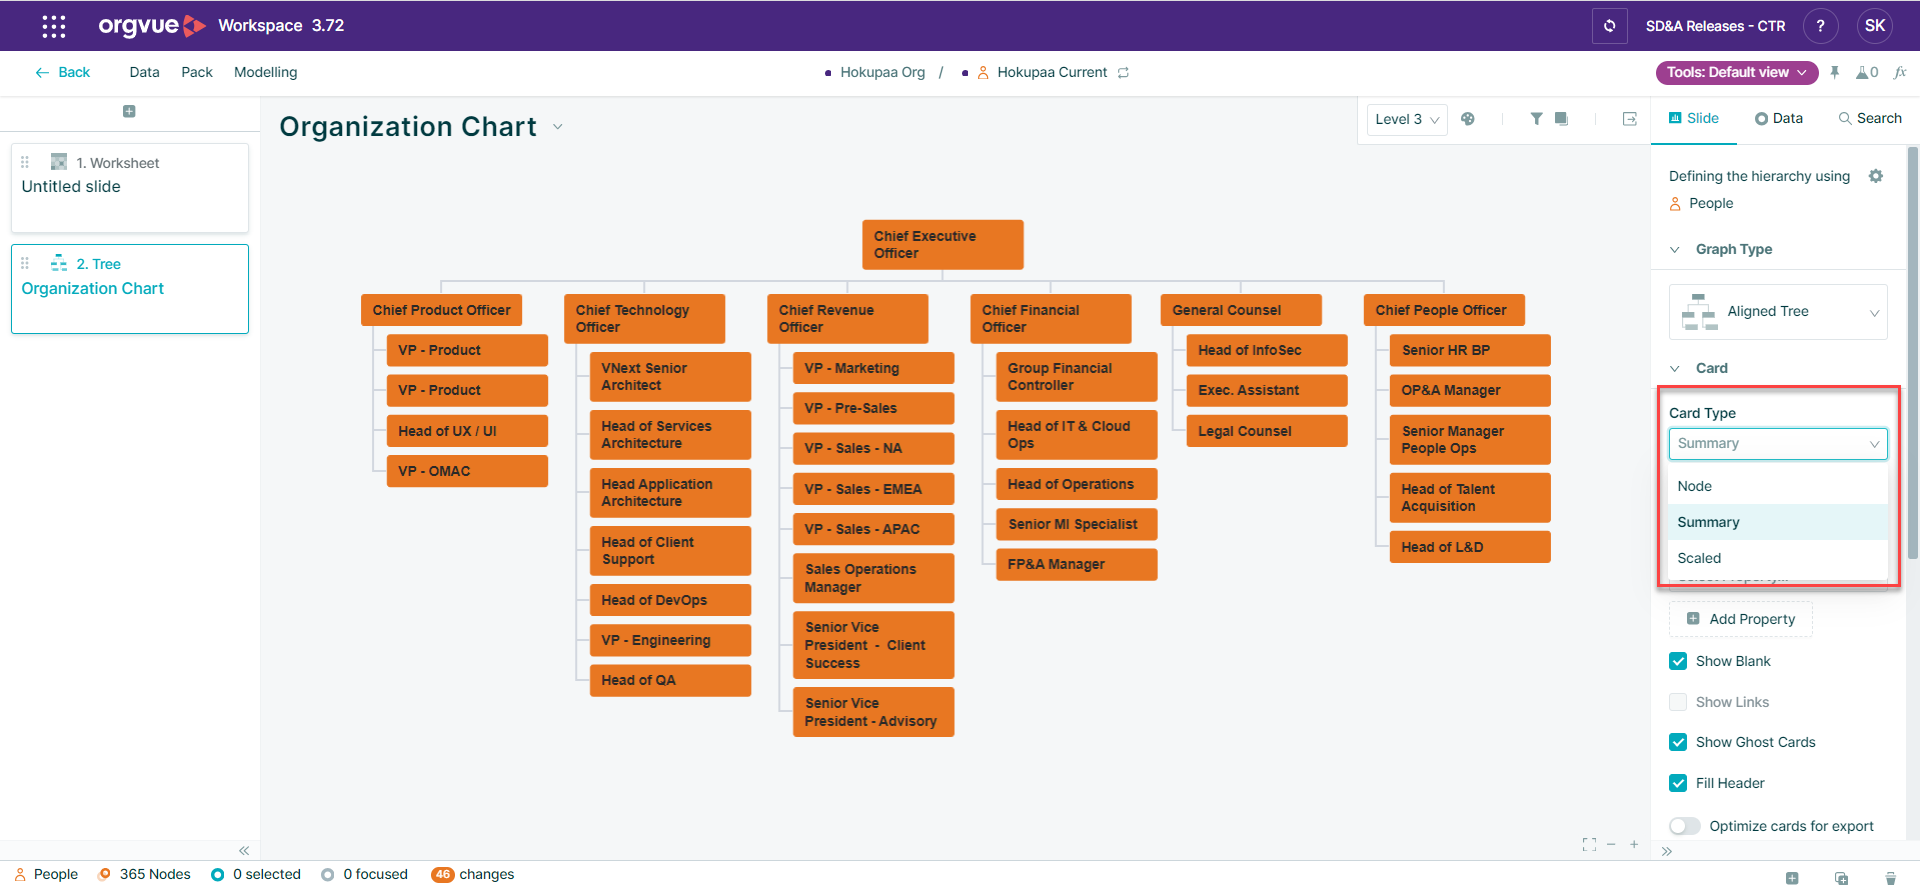Switch to the Data tab in right panel
This screenshot has height=893, width=1920.
1779,118
